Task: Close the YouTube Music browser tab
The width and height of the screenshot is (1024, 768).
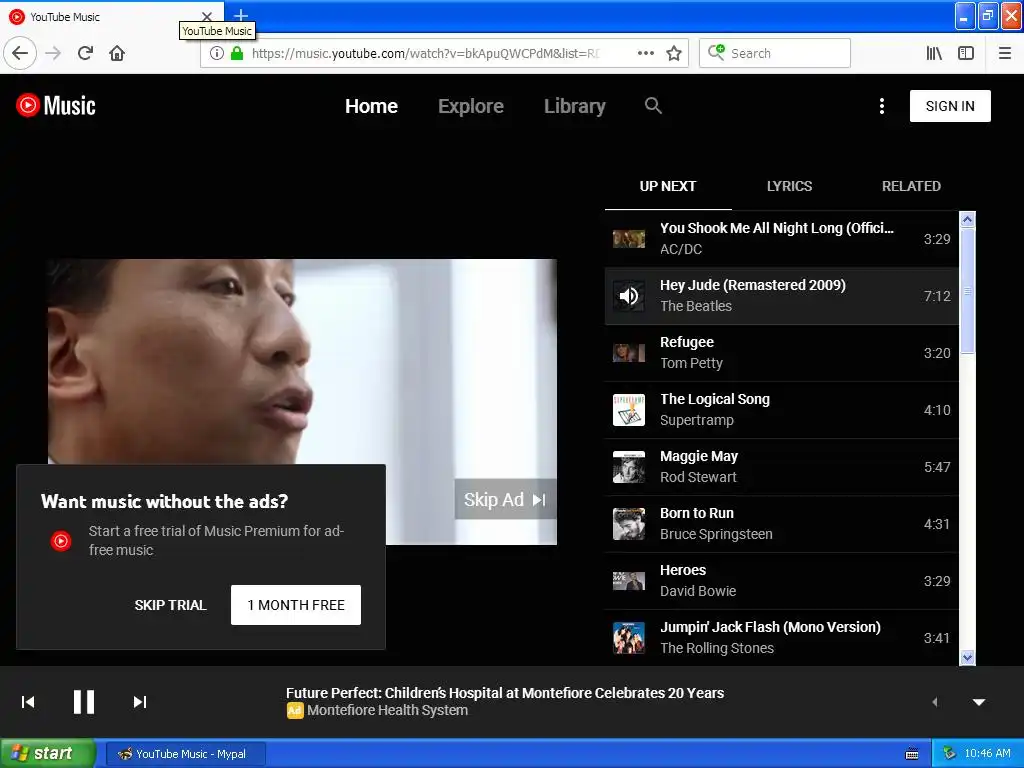Action: point(207,16)
